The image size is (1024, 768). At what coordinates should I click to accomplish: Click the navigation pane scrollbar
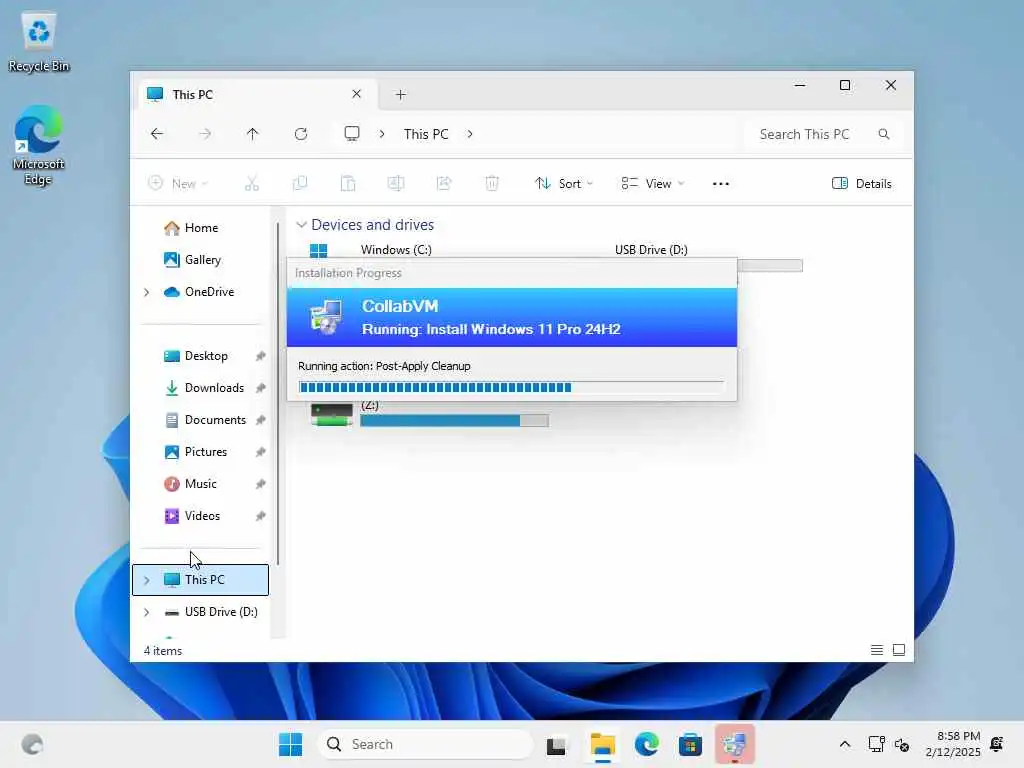coord(278,394)
